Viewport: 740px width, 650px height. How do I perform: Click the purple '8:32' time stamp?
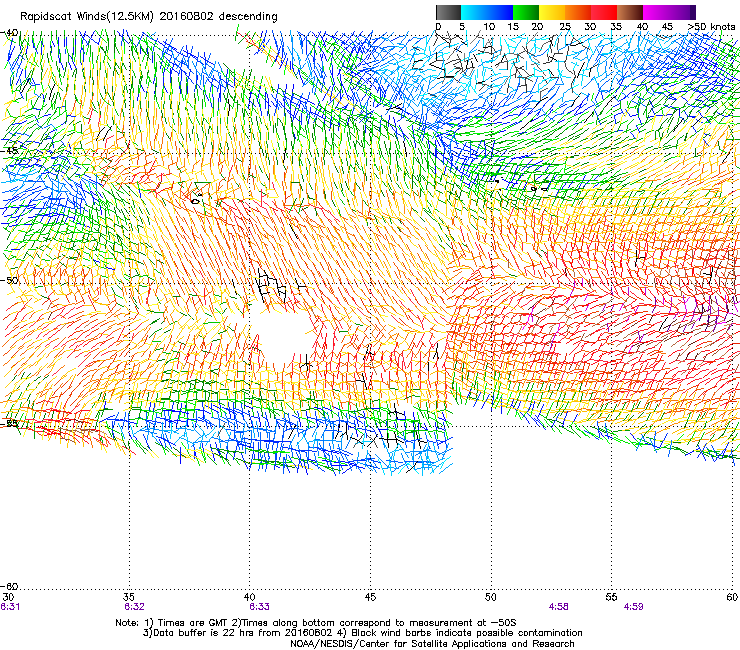click(134, 607)
